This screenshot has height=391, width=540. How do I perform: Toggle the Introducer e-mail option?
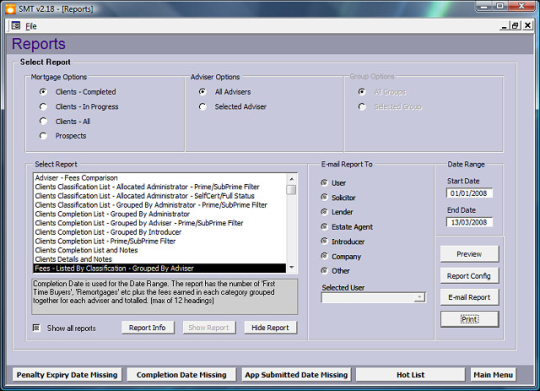point(324,241)
